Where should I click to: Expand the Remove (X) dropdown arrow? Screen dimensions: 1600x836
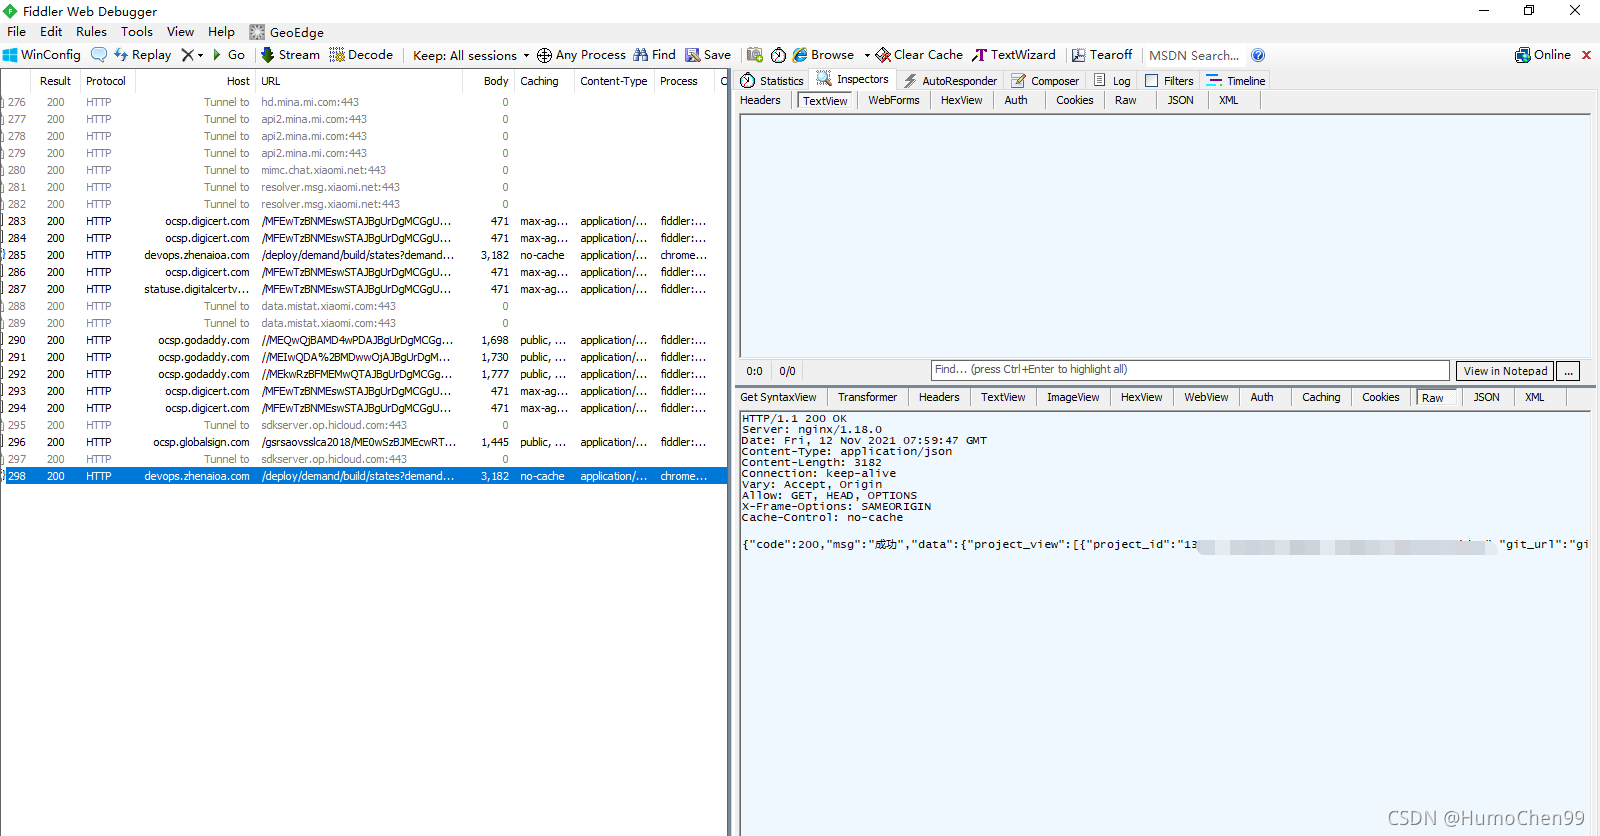tap(200, 55)
